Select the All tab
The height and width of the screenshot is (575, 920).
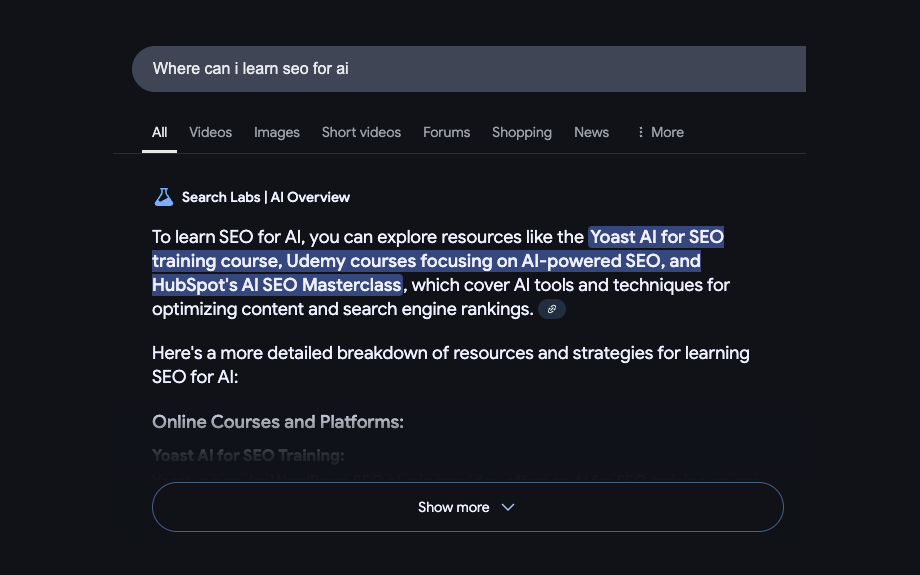(160, 133)
